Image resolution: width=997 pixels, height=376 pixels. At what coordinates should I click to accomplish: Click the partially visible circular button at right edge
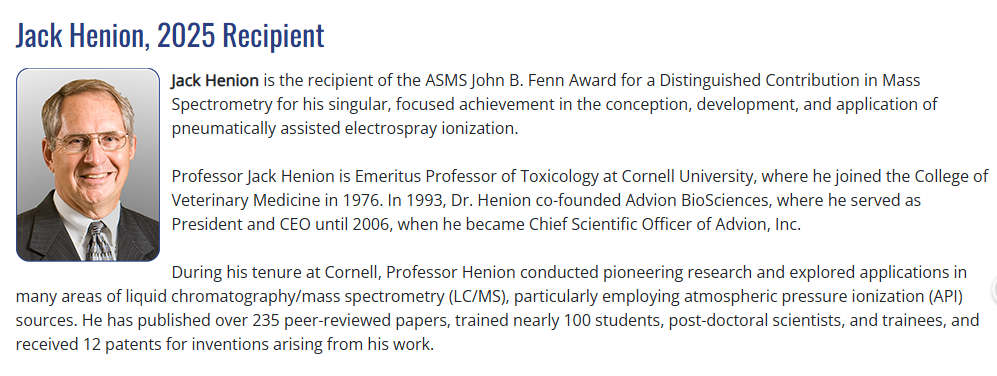tap(994, 289)
